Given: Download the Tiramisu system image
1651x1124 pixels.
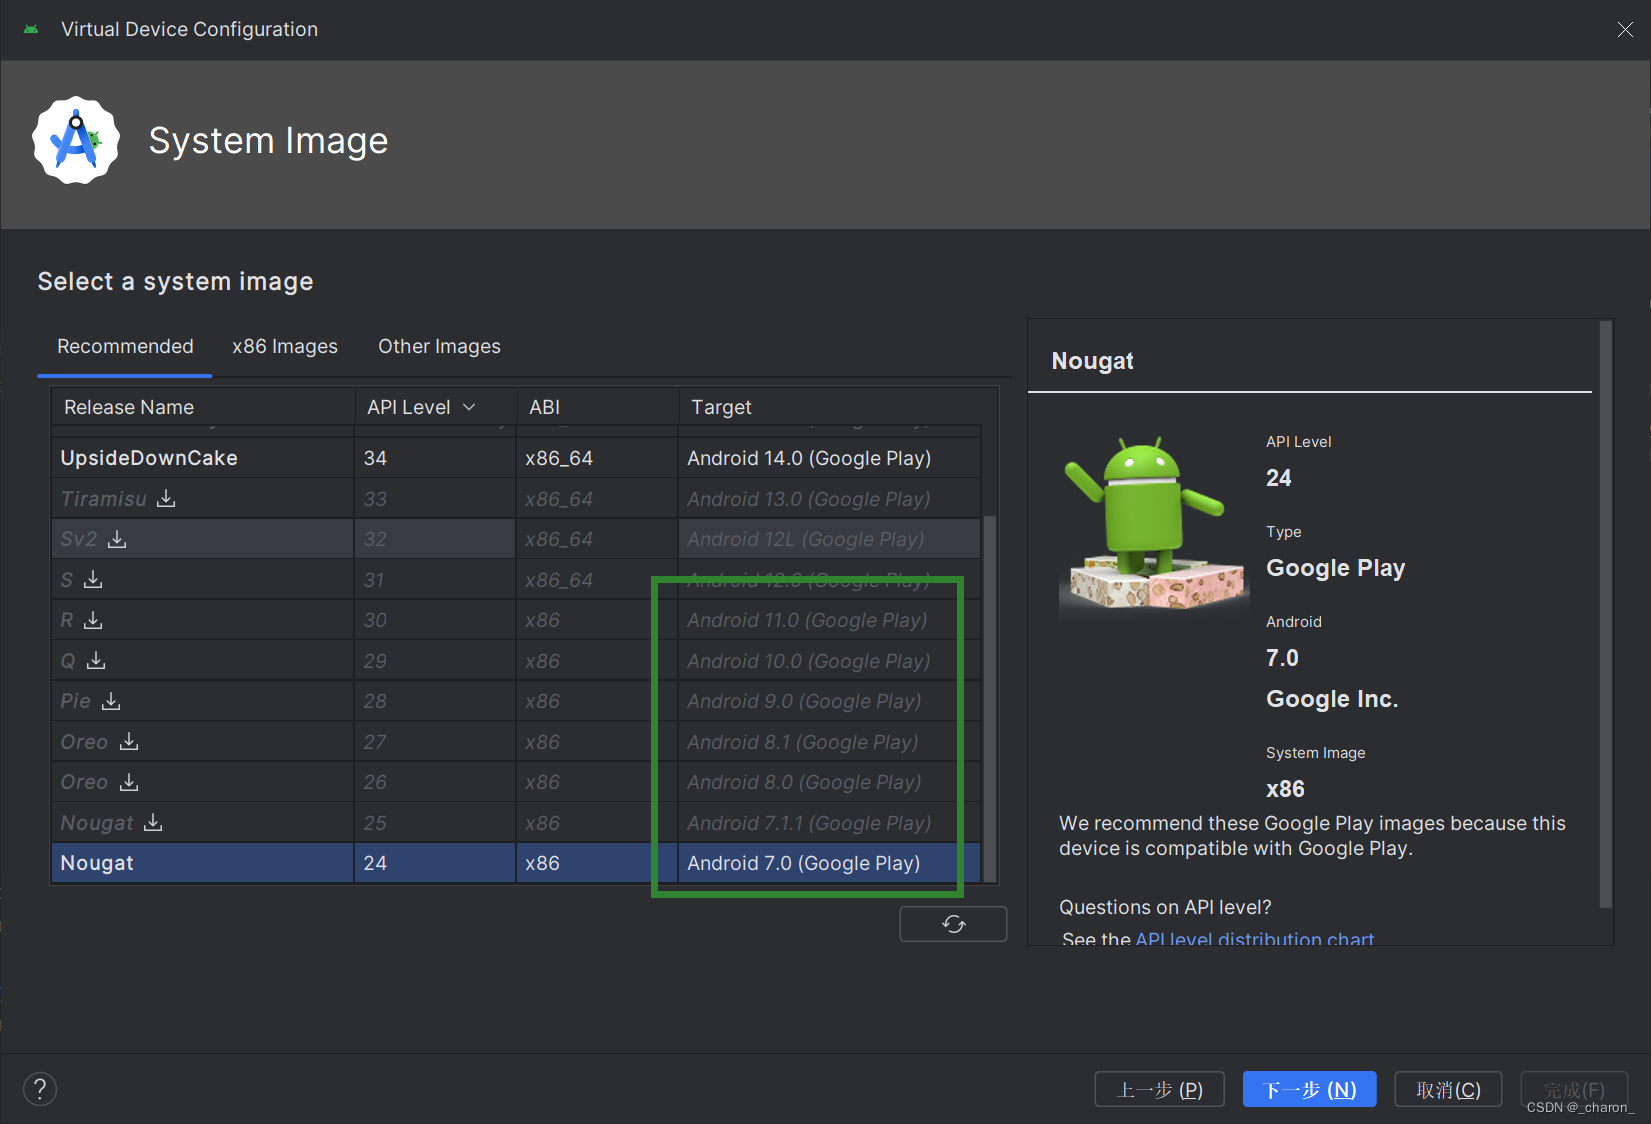Looking at the screenshot, I should click(x=166, y=498).
